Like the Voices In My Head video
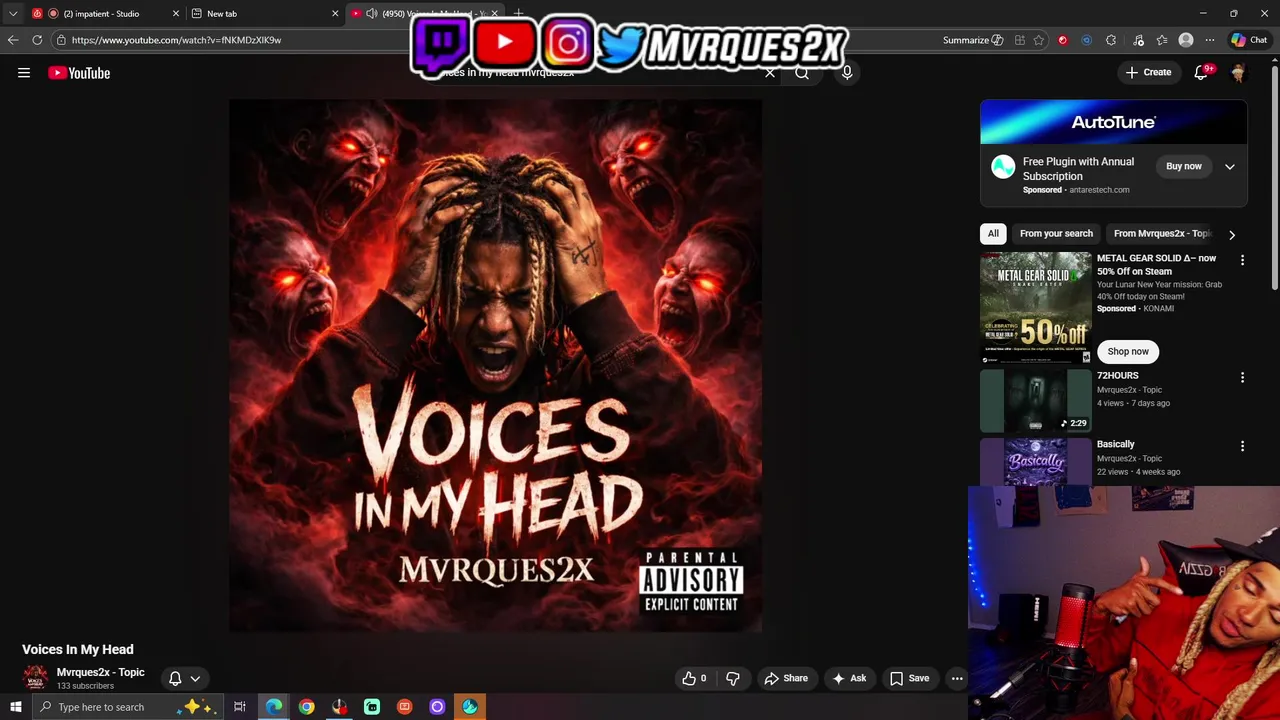This screenshot has height=720, width=1280. [695, 678]
